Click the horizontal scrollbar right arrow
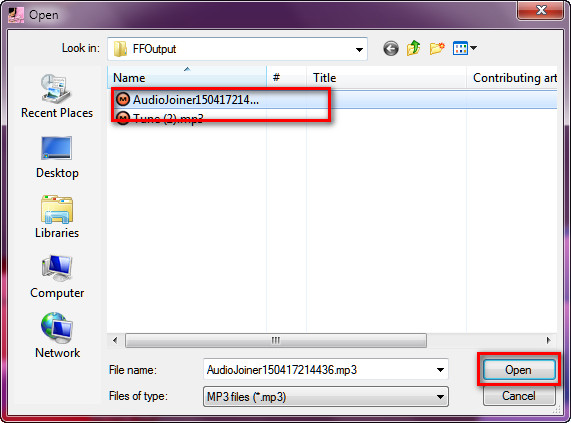 coord(548,341)
